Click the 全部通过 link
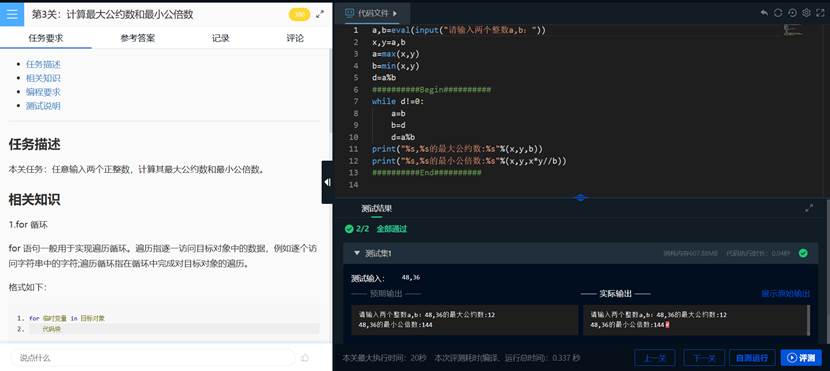The width and height of the screenshot is (830, 371). point(392,229)
